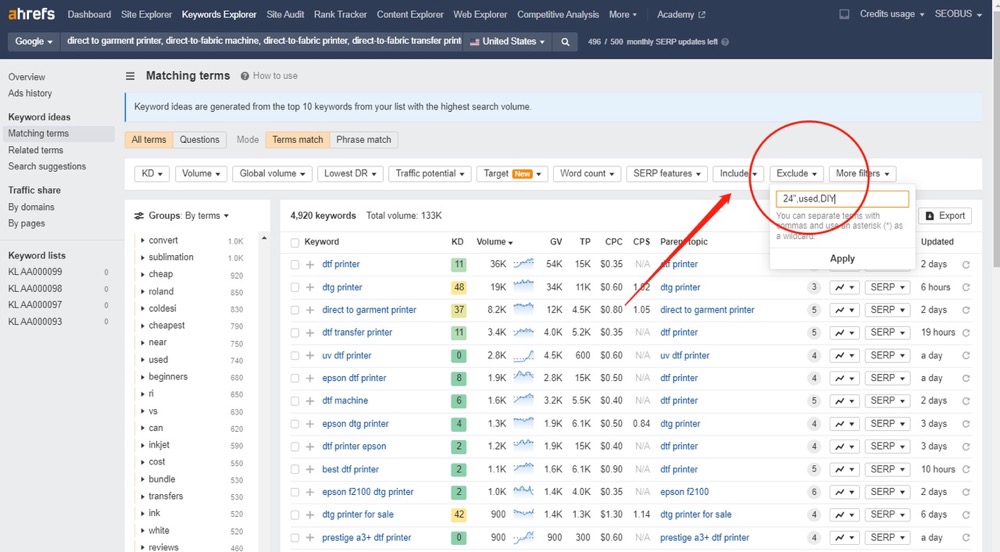Click the Exclude terms text field
Image resolution: width=1000 pixels, height=552 pixels.
pyautogui.click(x=842, y=199)
